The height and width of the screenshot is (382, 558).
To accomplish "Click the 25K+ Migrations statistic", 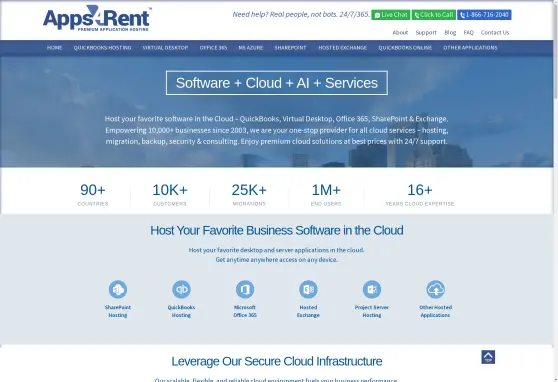I will click(249, 195).
